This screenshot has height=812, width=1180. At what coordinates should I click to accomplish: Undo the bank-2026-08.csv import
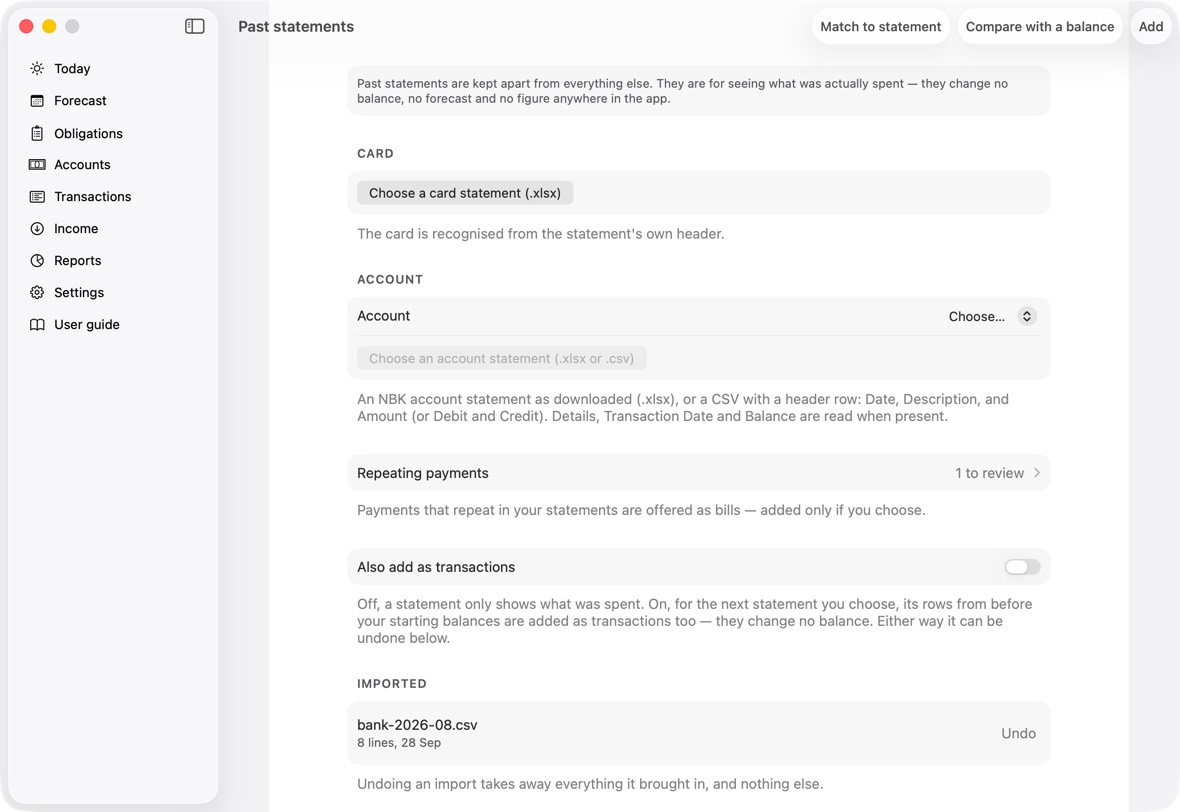(1018, 734)
